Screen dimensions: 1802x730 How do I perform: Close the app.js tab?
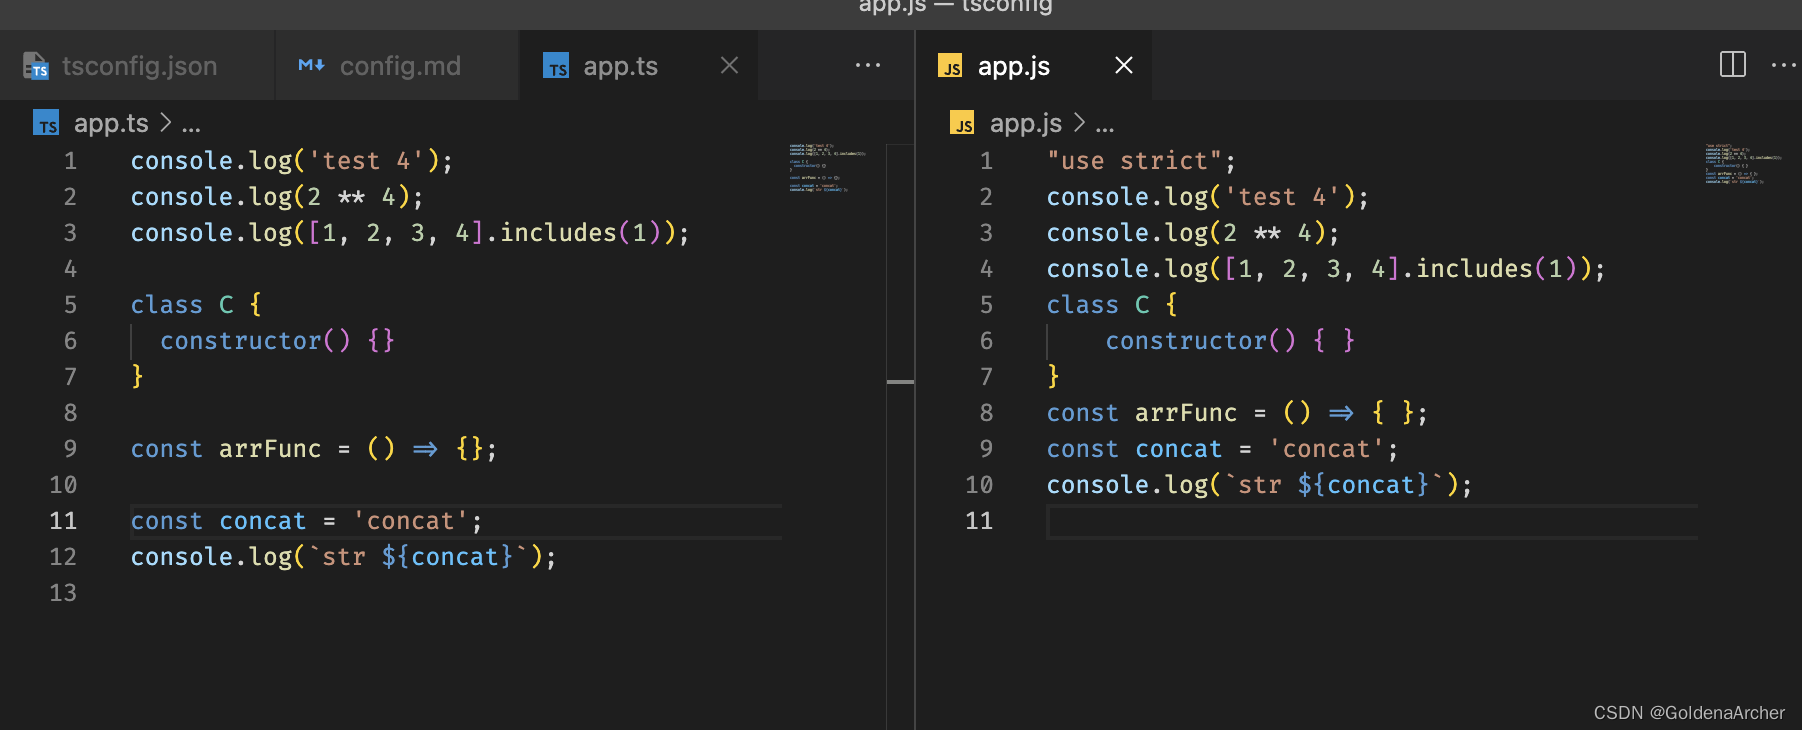tap(1124, 65)
